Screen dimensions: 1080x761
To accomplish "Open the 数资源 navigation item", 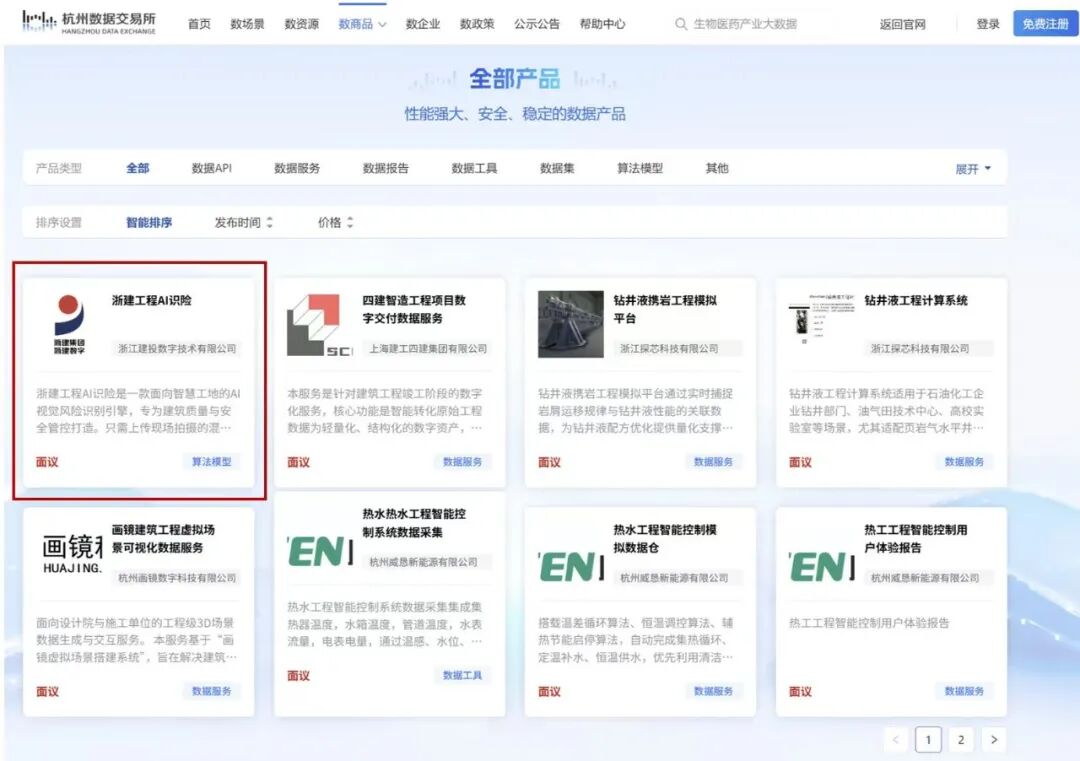I will pos(302,24).
